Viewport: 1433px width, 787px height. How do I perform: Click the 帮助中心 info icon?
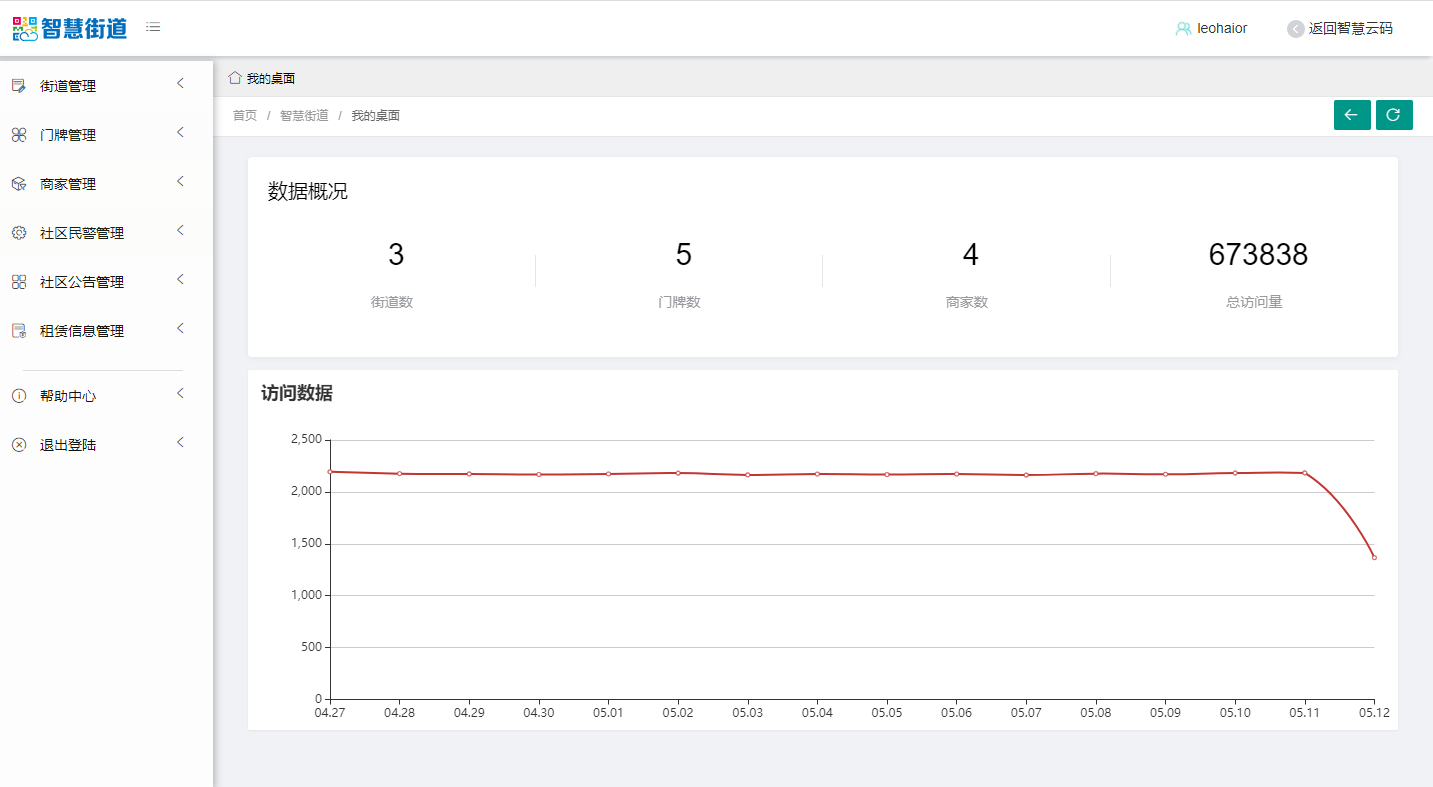pos(18,396)
